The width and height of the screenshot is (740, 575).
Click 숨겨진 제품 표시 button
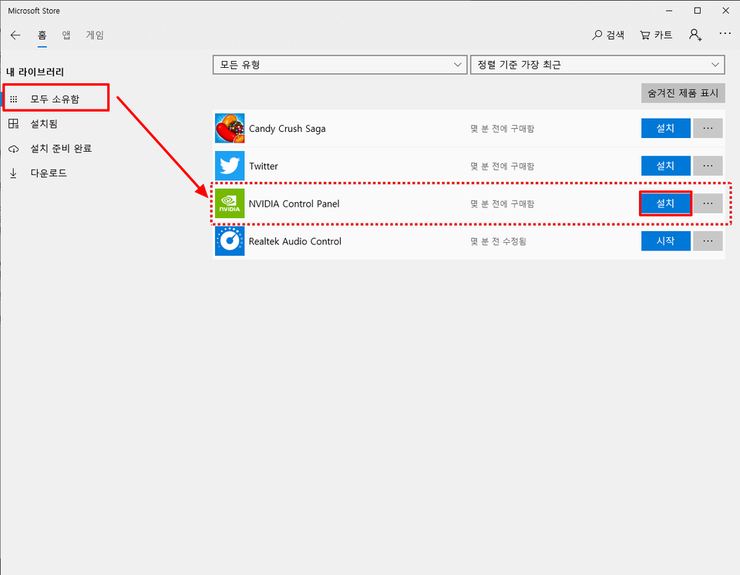pos(683,93)
